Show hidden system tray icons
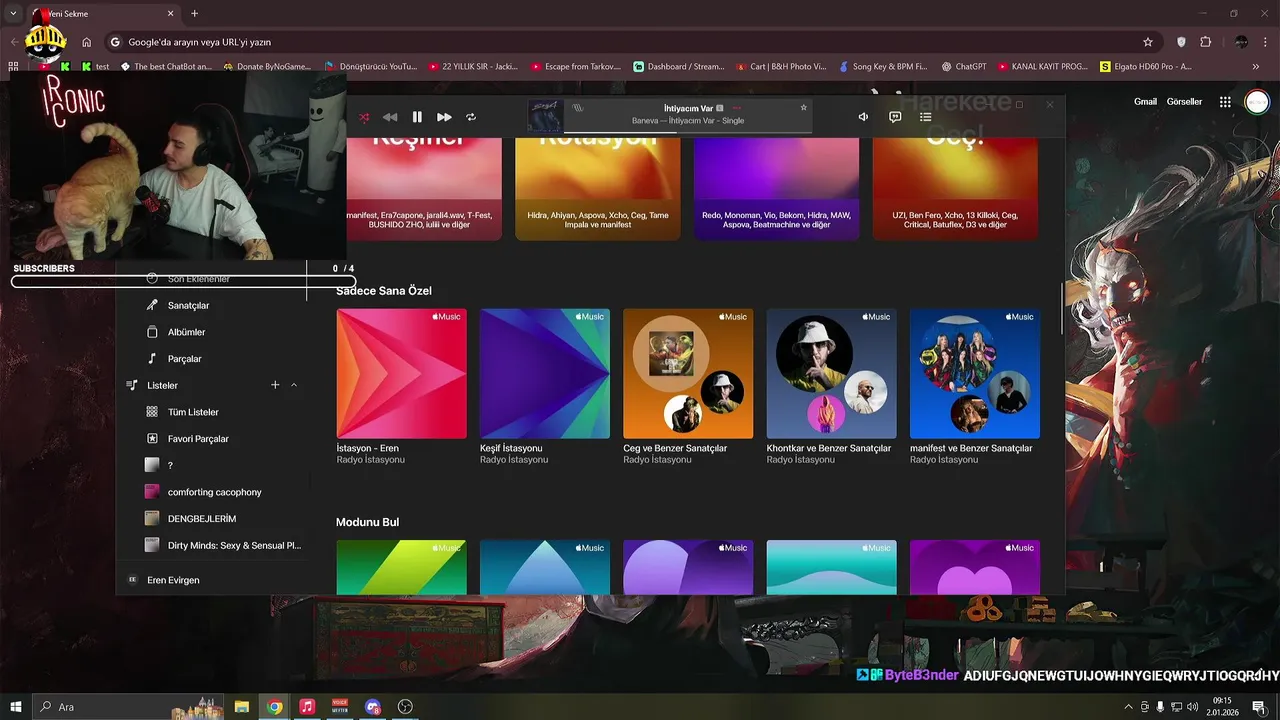The width and height of the screenshot is (1280, 720). pyautogui.click(x=1129, y=707)
